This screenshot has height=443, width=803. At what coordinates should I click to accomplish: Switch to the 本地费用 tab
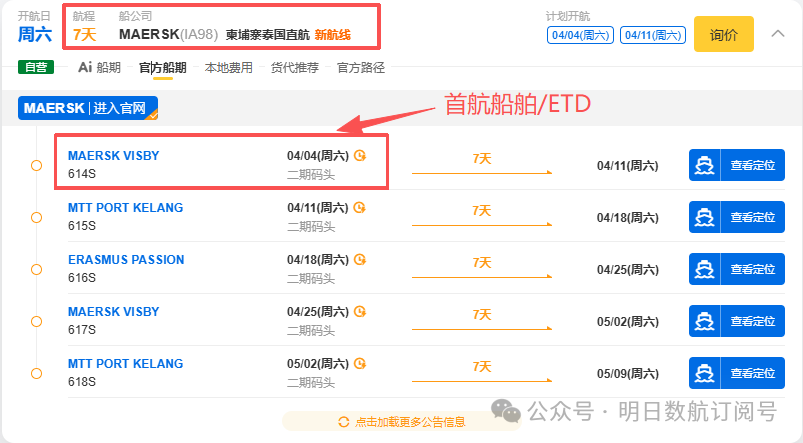[229, 68]
